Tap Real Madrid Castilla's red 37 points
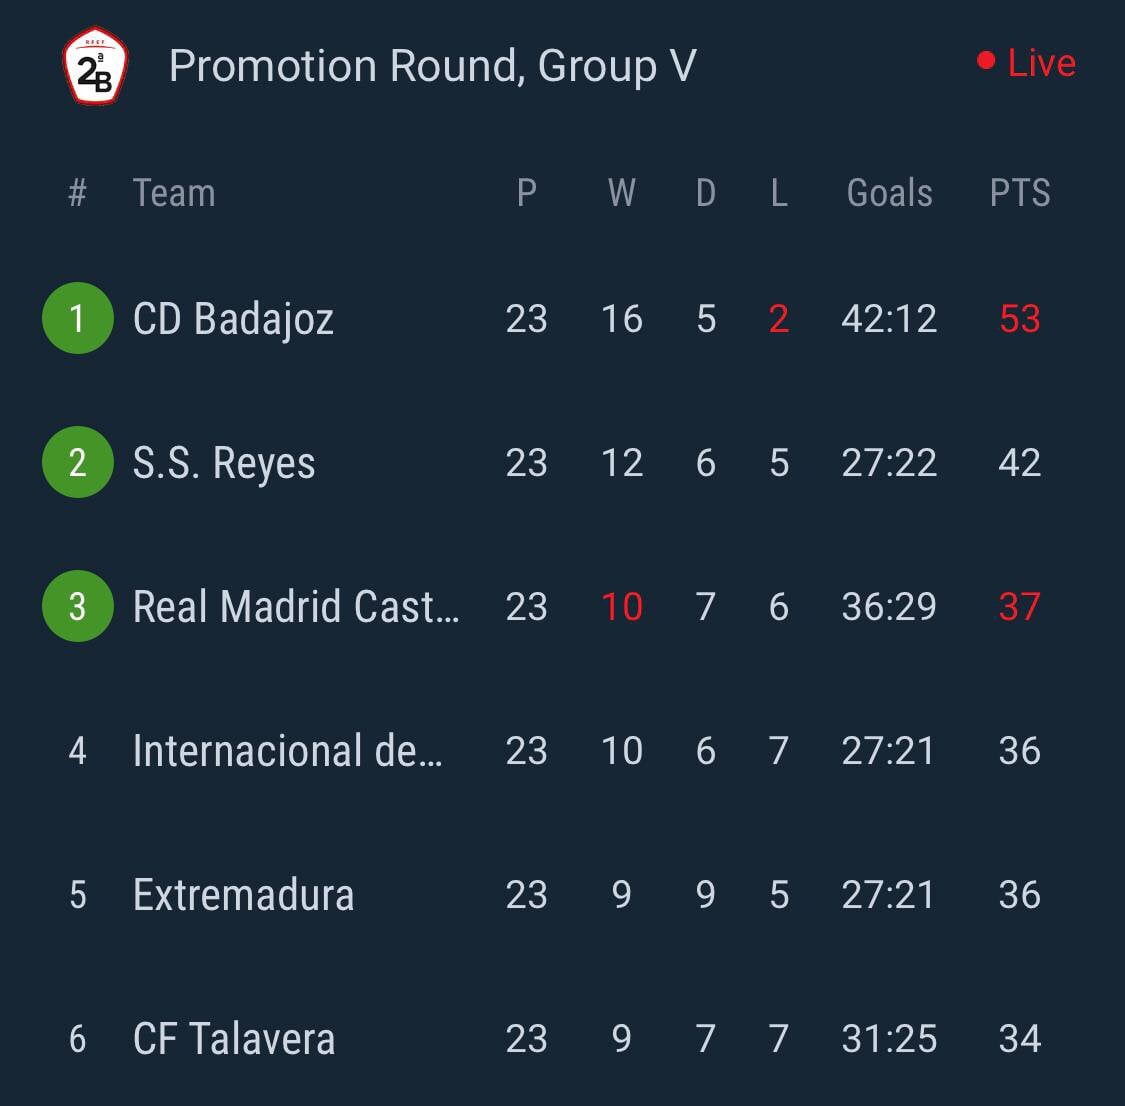Image resolution: width=1125 pixels, height=1106 pixels. click(x=1020, y=607)
